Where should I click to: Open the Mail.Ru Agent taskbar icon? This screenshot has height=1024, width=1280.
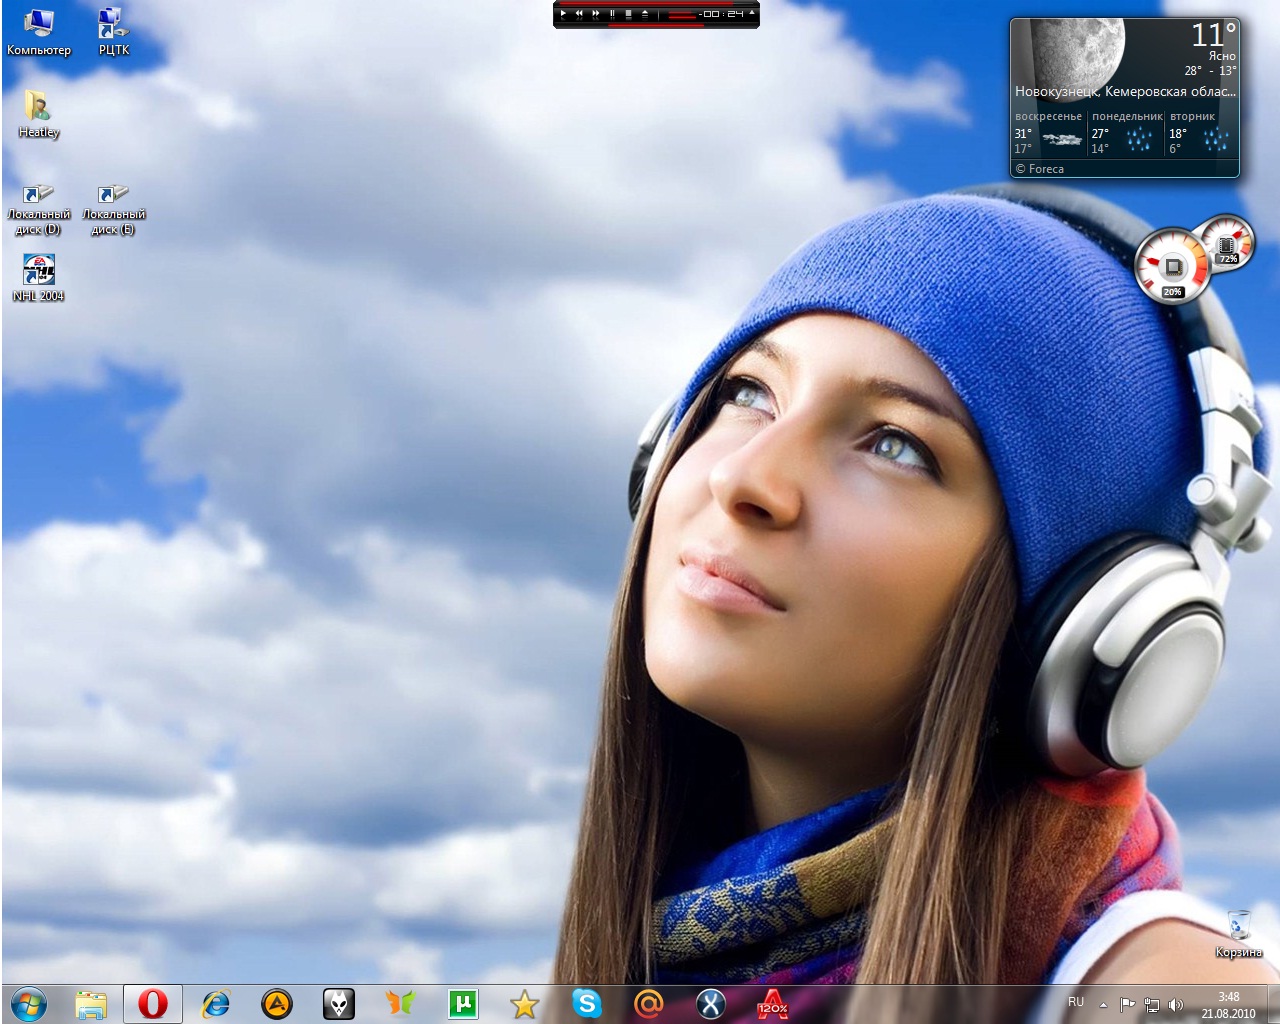coord(649,1003)
